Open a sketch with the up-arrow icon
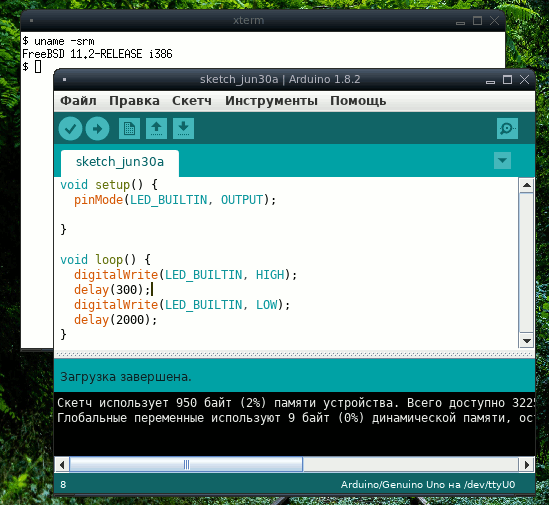Viewport: 549px width, 505px height. pyautogui.click(x=156, y=129)
